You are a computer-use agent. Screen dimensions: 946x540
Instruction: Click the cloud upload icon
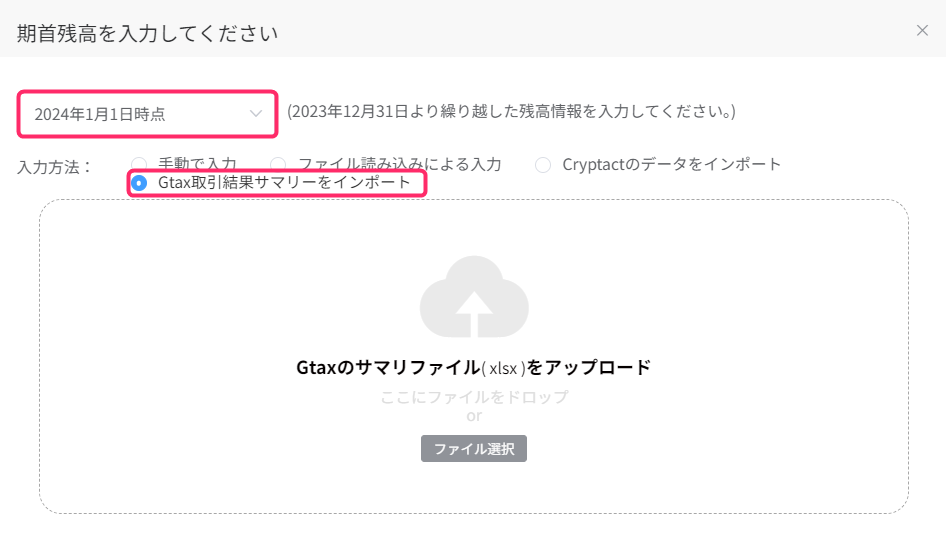(474, 296)
